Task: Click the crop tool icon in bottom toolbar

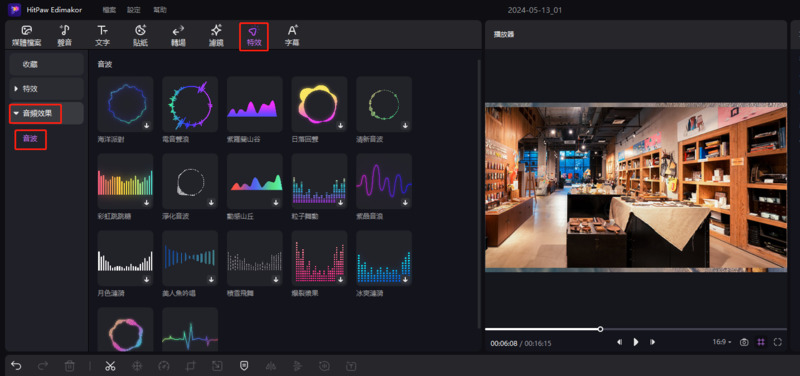Action: pos(190,366)
